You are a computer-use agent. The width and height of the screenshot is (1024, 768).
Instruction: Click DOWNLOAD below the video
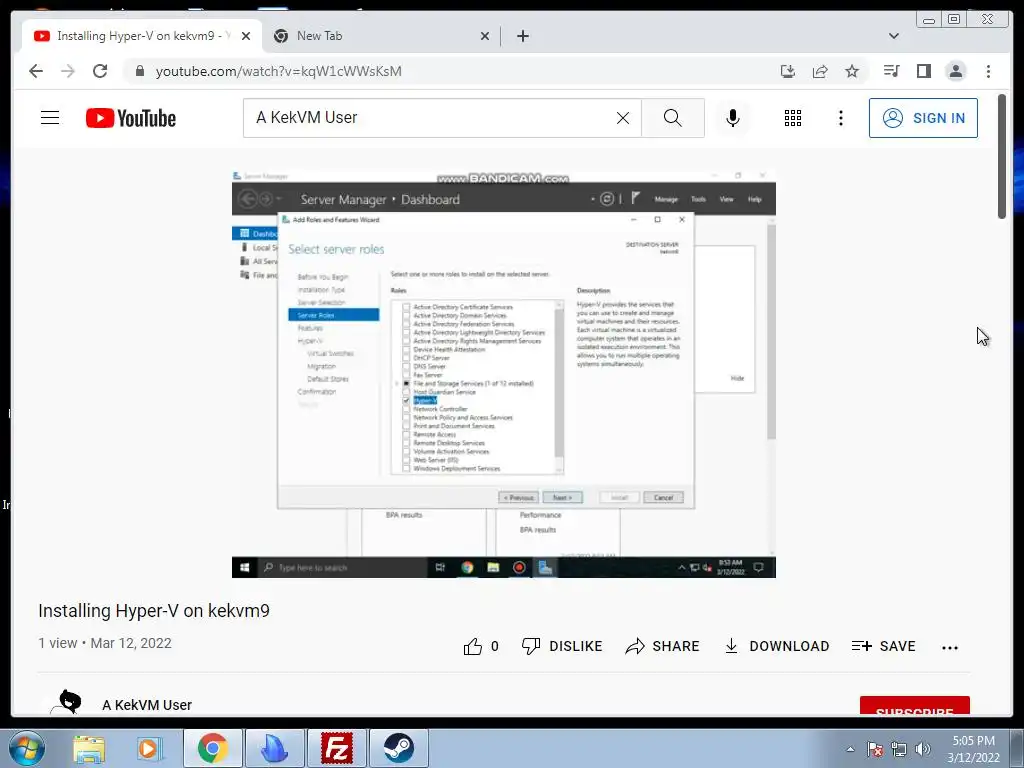pos(776,647)
